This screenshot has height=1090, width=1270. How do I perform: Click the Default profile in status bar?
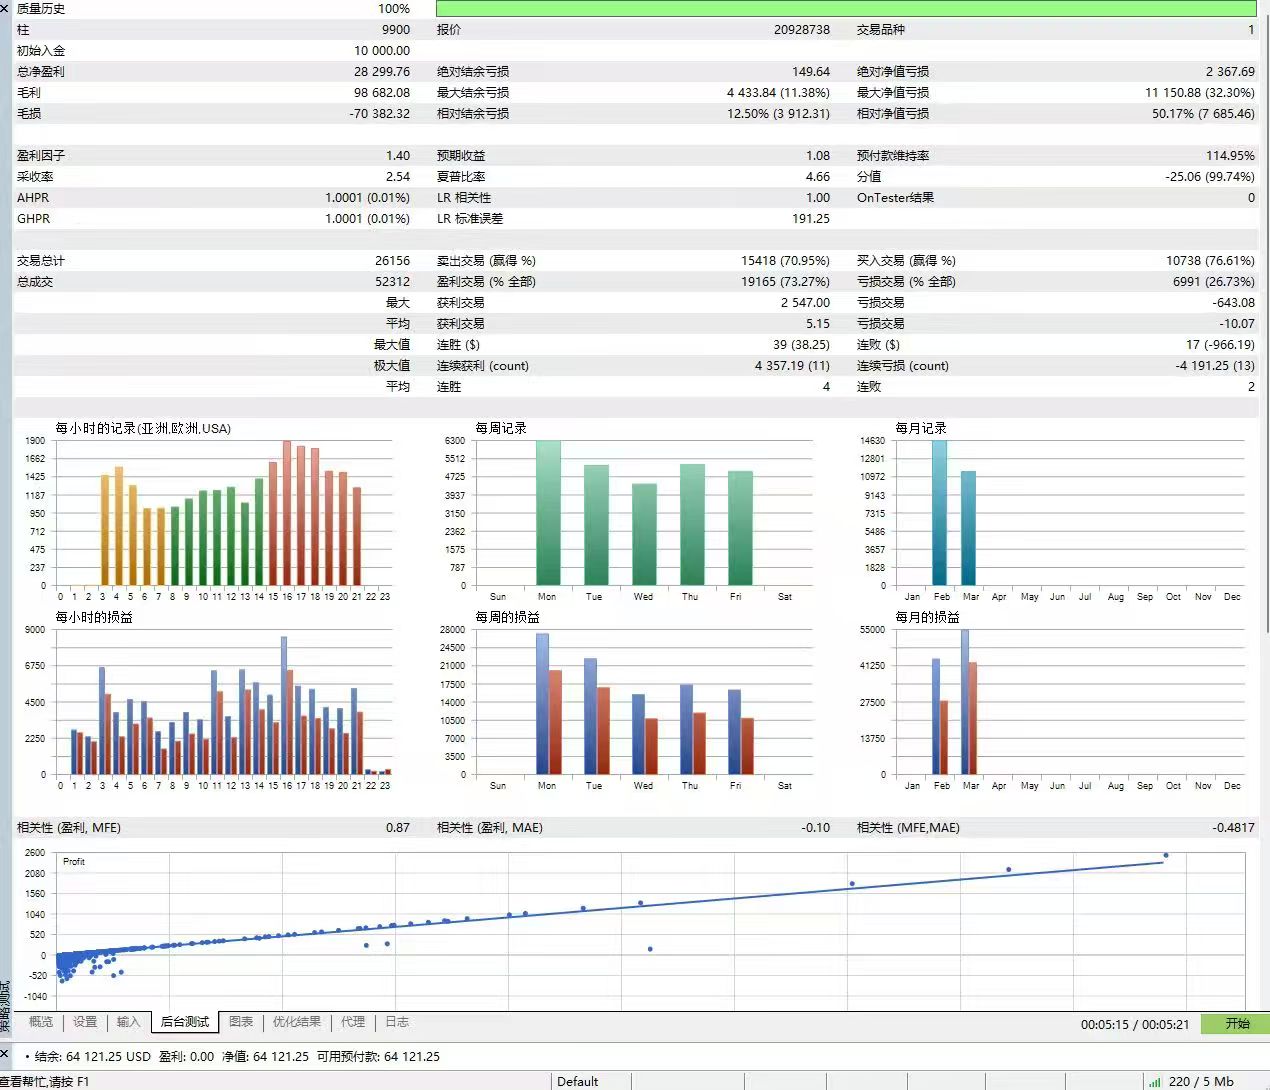click(x=577, y=1082)
